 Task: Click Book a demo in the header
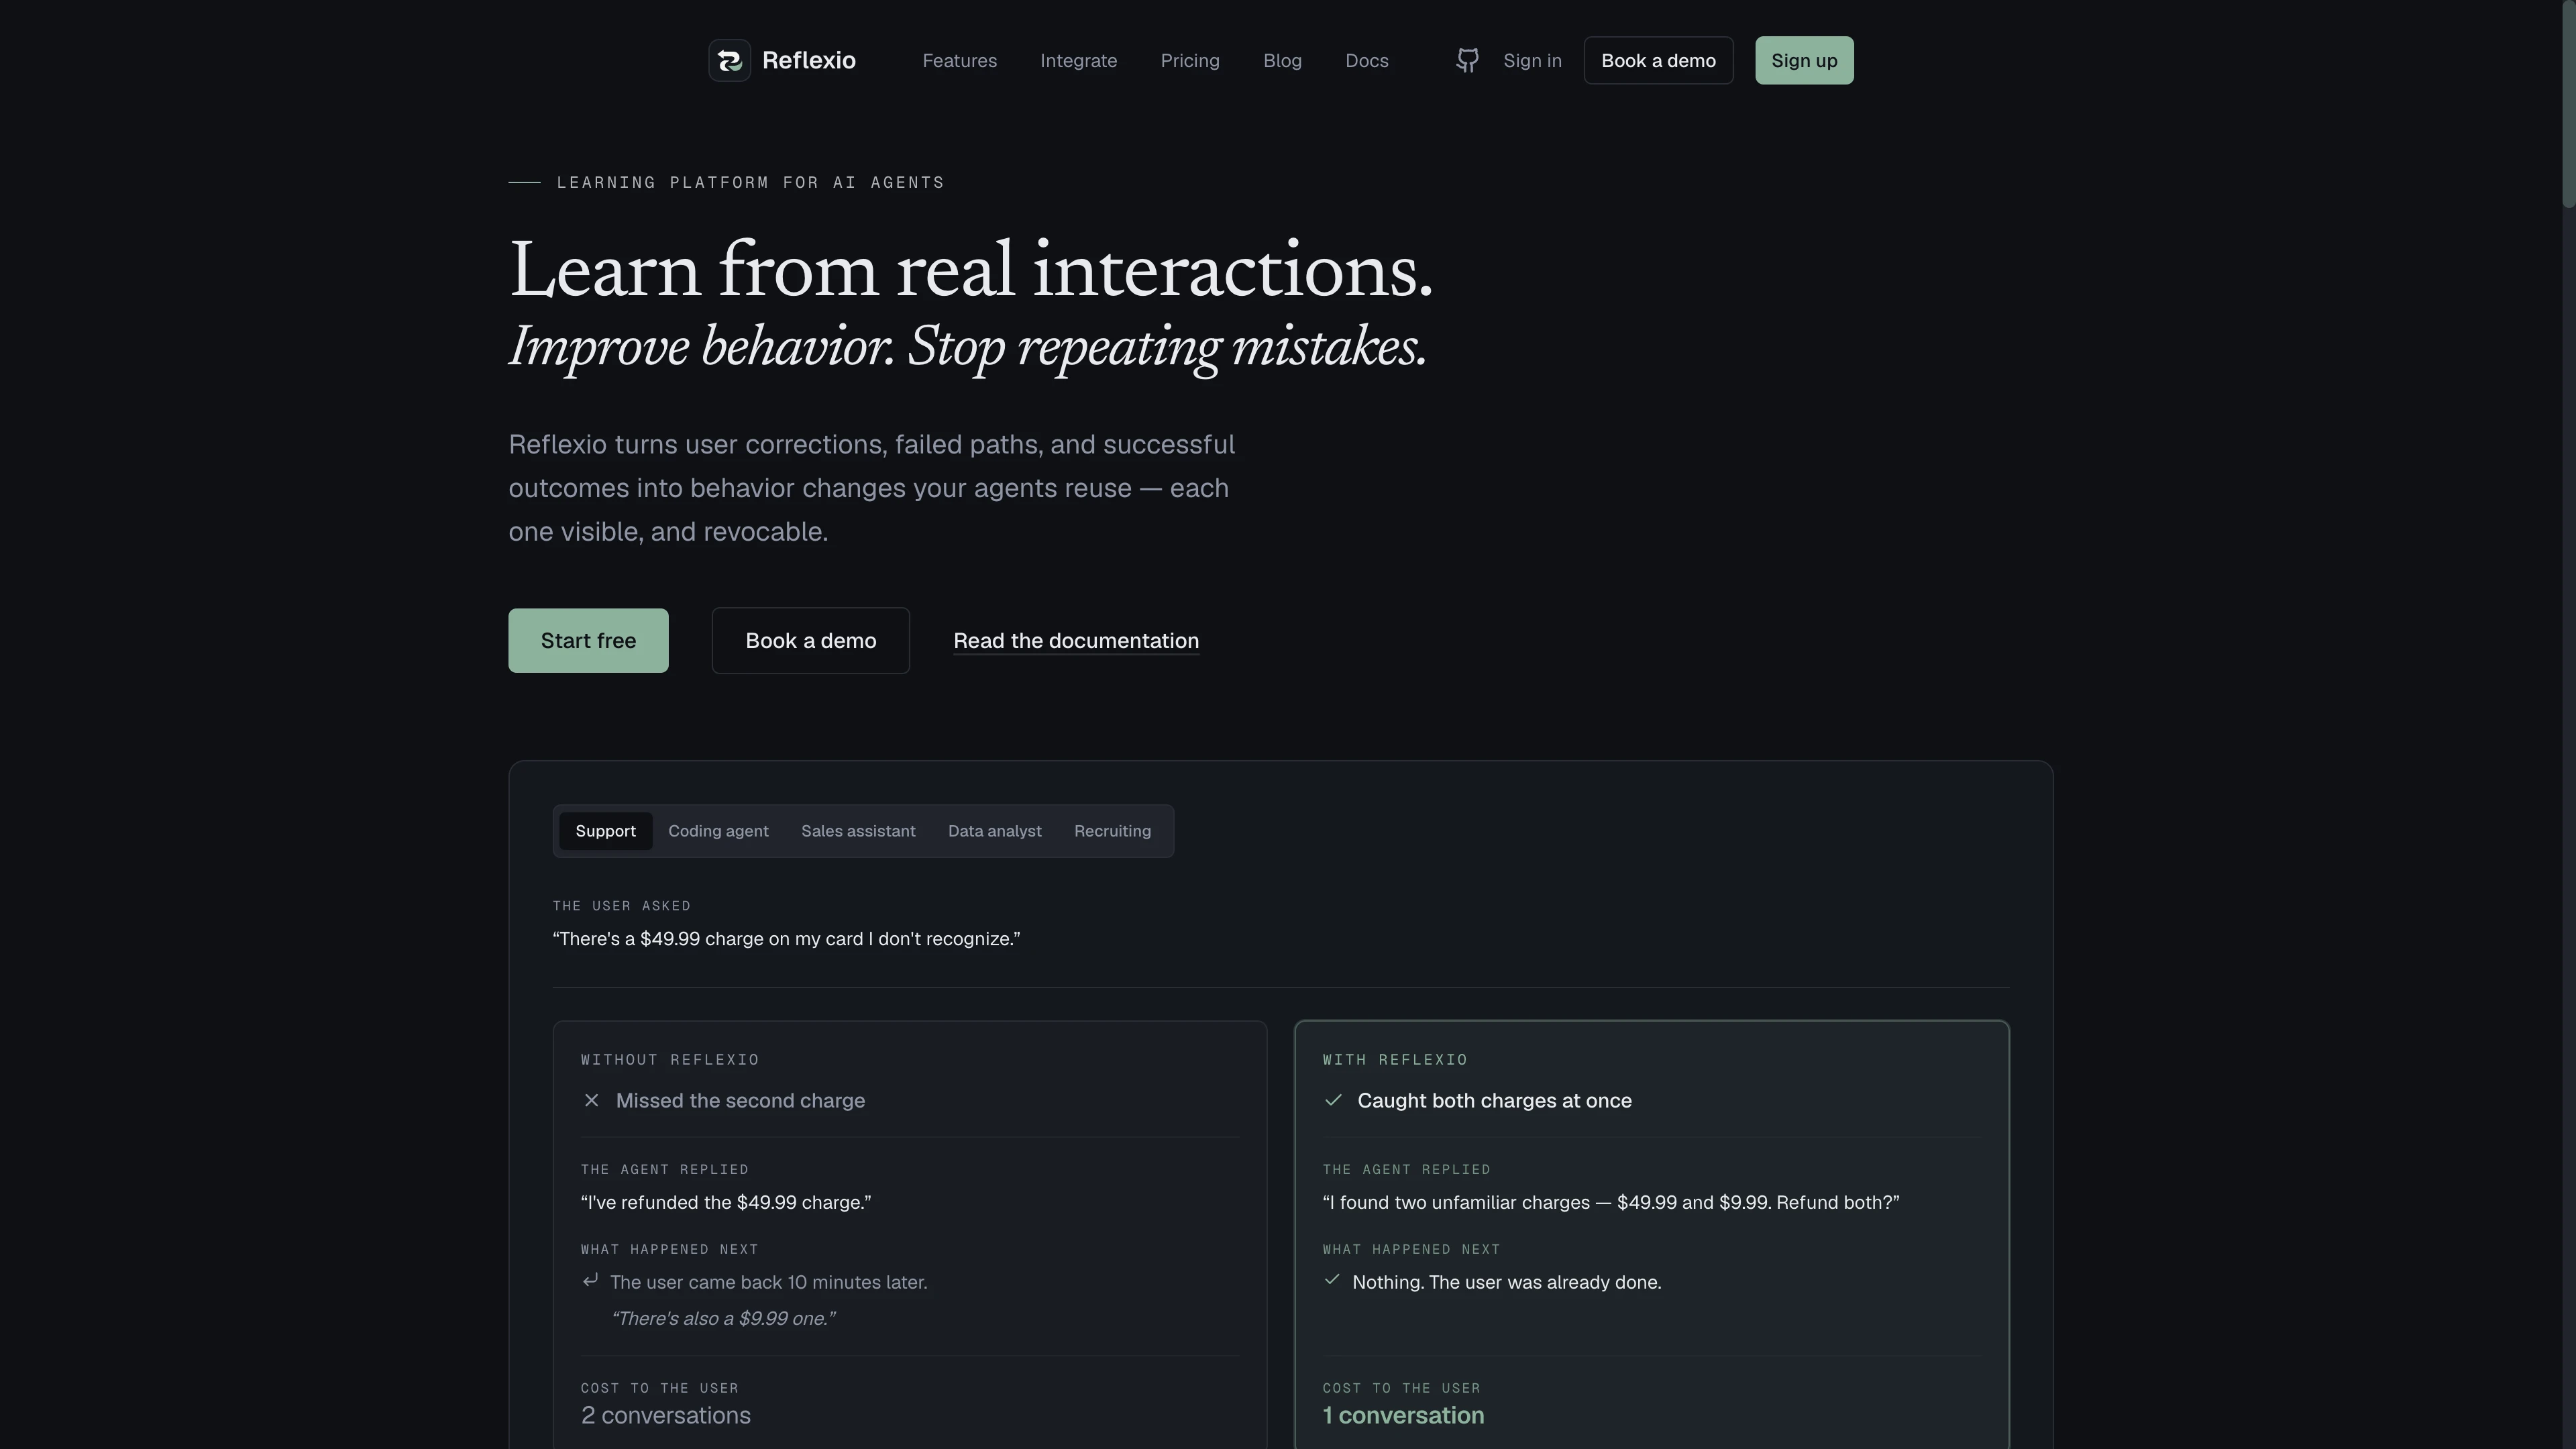click(1659, 61)
